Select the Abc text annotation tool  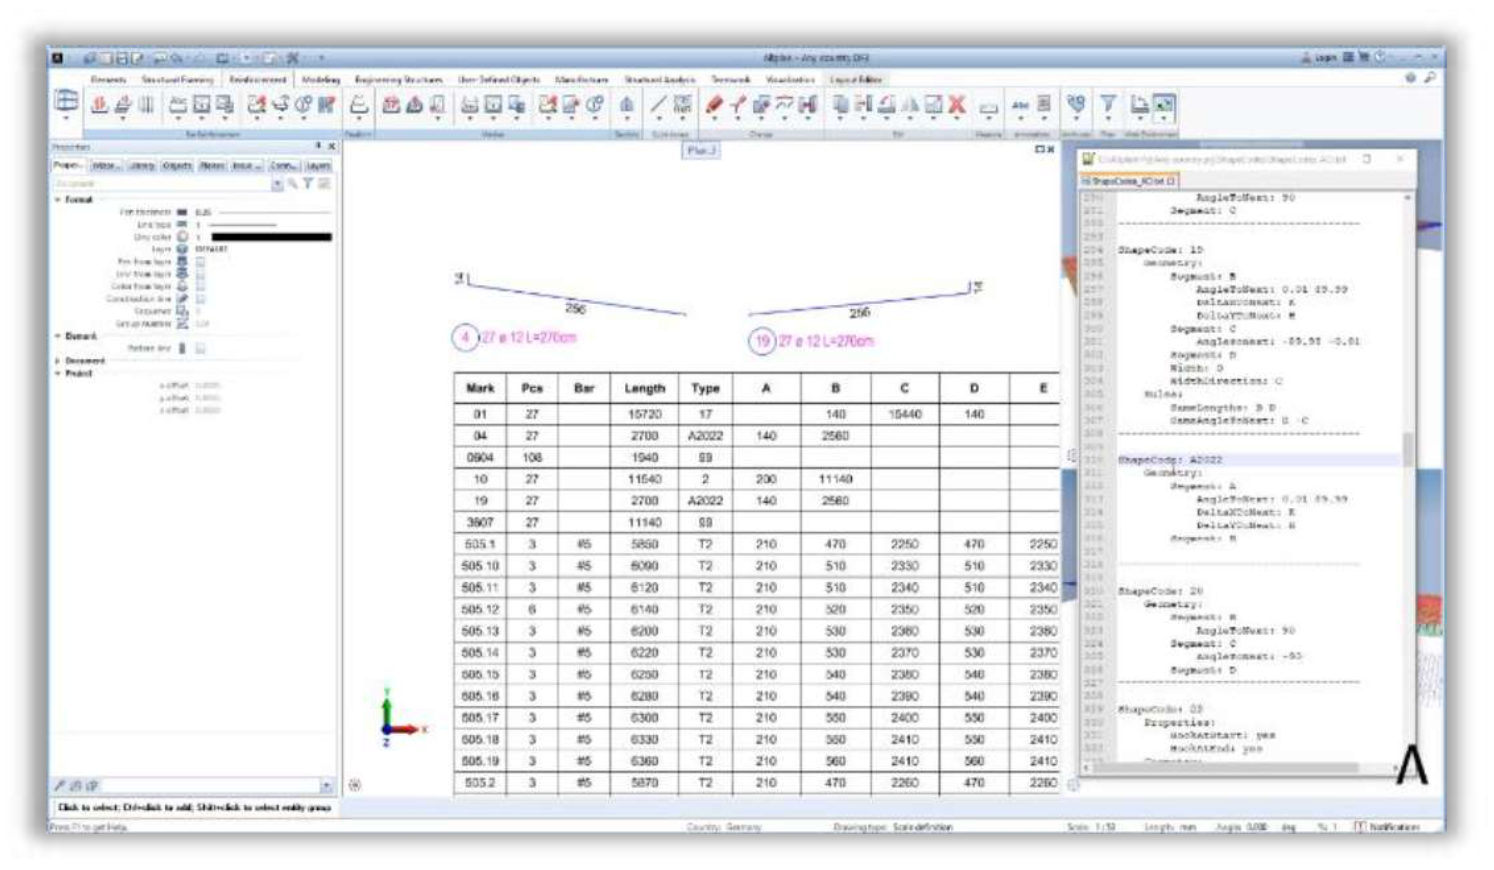click(x=1020, y=104)
